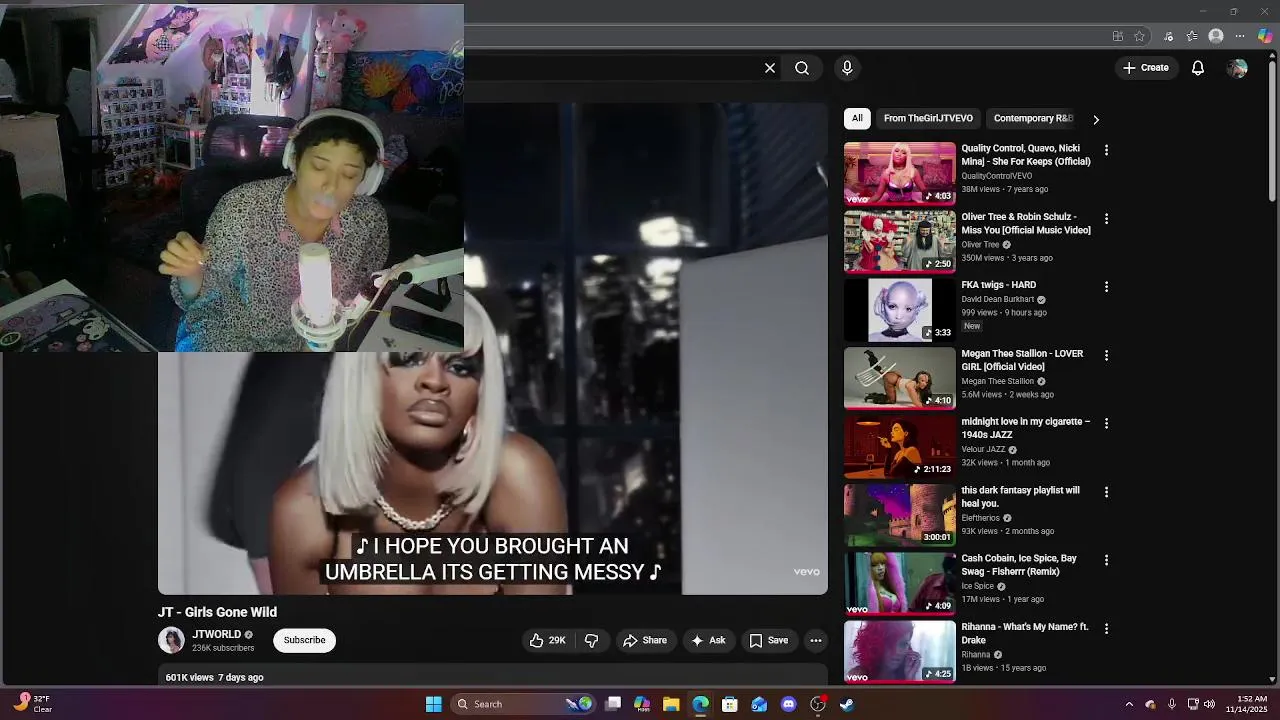This screenshot has height=720, width=1280.
Task: Open FKA twigs - HARD thumbnail
Action: [x=900, y=310]
